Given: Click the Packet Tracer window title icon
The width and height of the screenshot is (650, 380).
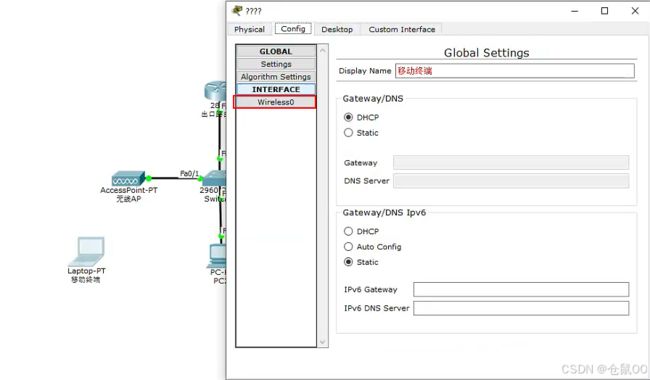Looking at the screenshot, I should (x=237, y=10).
